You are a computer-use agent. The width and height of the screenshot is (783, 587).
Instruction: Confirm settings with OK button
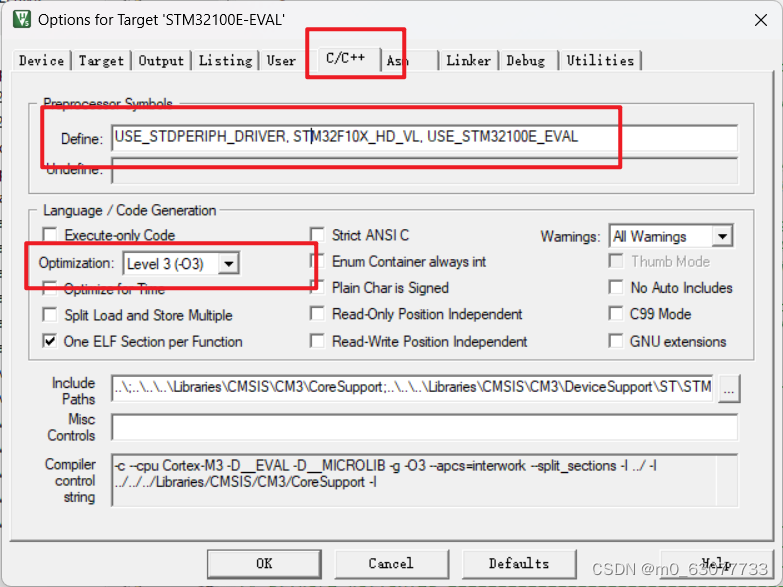point(264,564)
